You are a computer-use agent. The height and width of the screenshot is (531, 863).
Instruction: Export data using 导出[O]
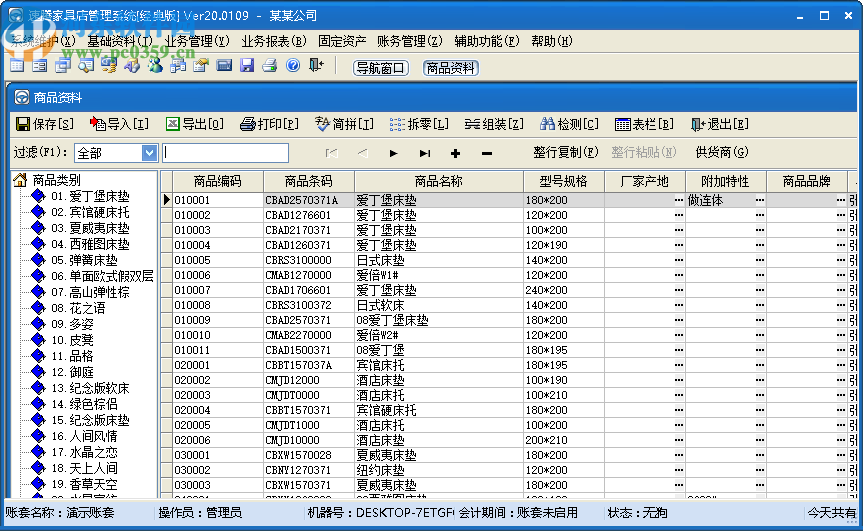[x=194, y=124]
